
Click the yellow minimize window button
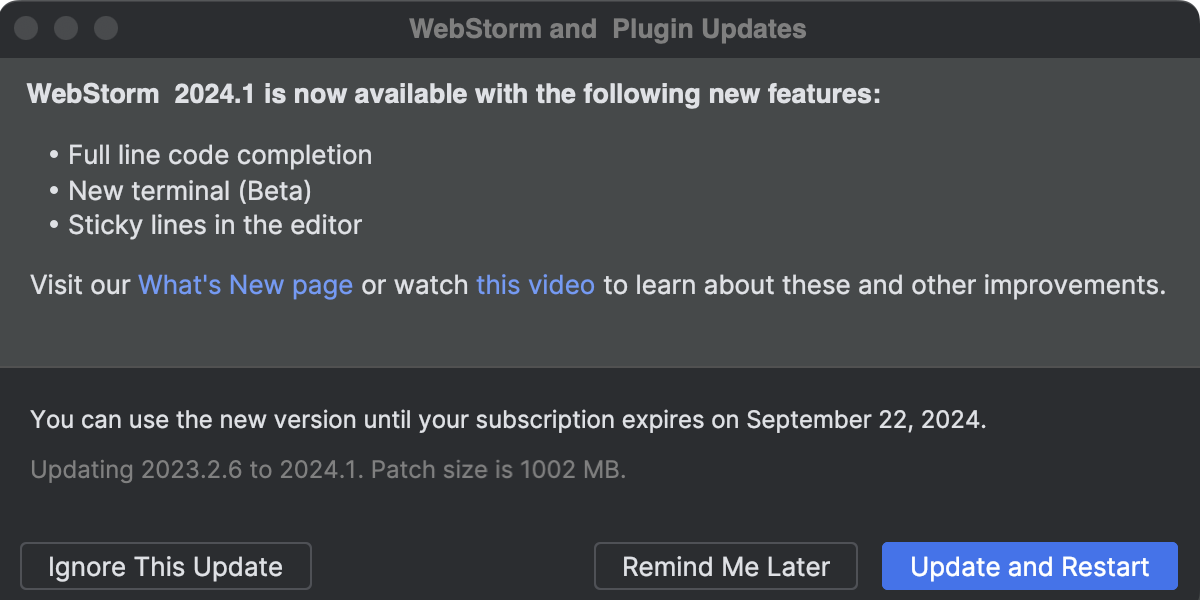[66, 29]
